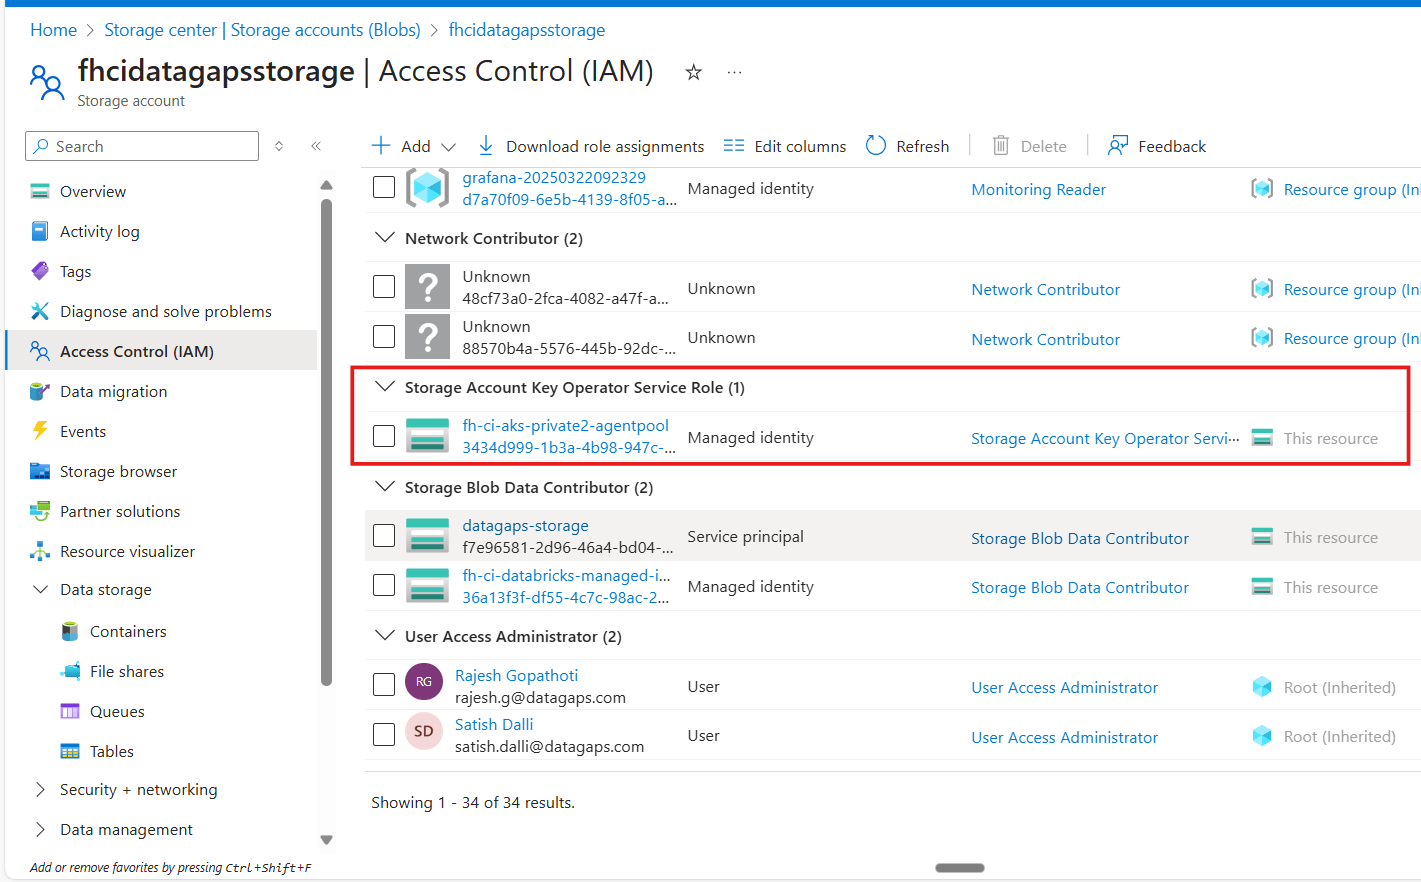1421x882 pixels.
Task: Click the Activity log icon
Action: tap(40, 231)
